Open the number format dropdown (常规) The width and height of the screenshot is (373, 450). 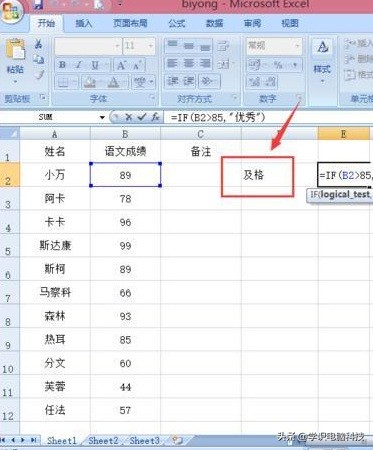pos(297,46)
